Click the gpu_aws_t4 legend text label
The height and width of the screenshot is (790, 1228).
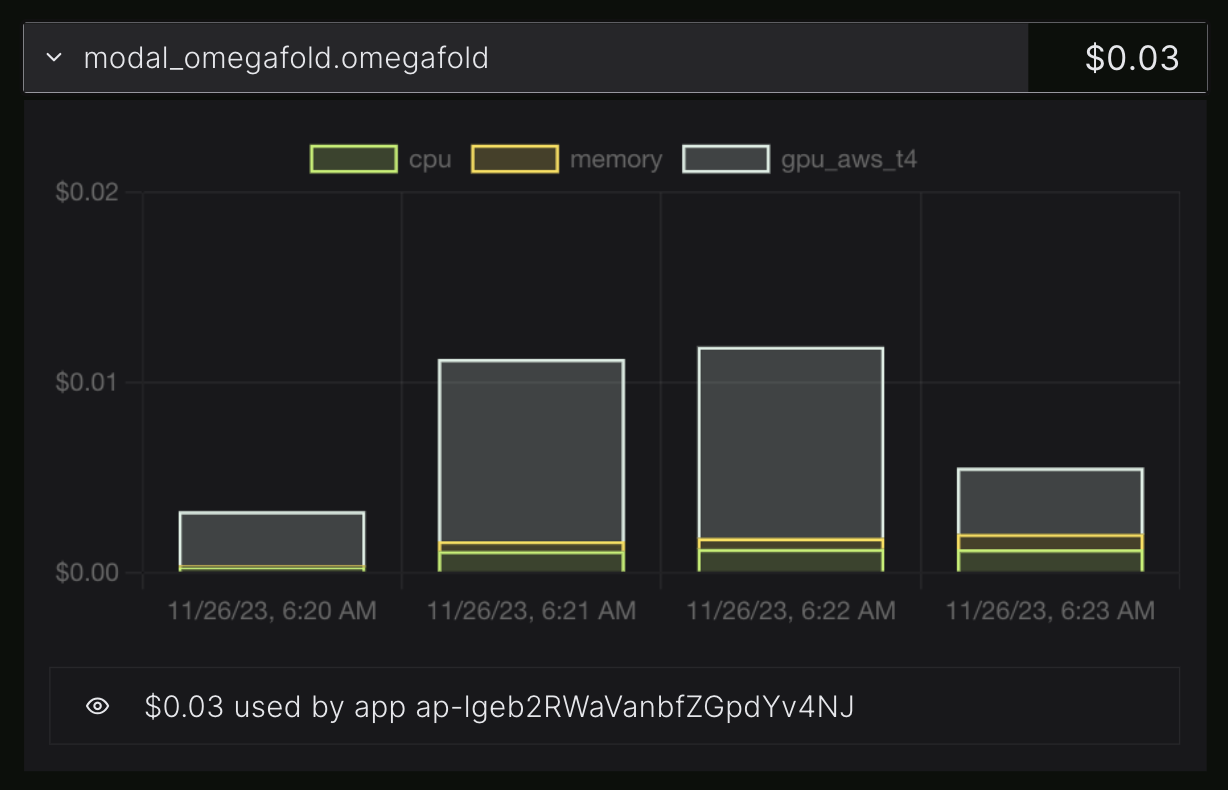pos(849,159)
